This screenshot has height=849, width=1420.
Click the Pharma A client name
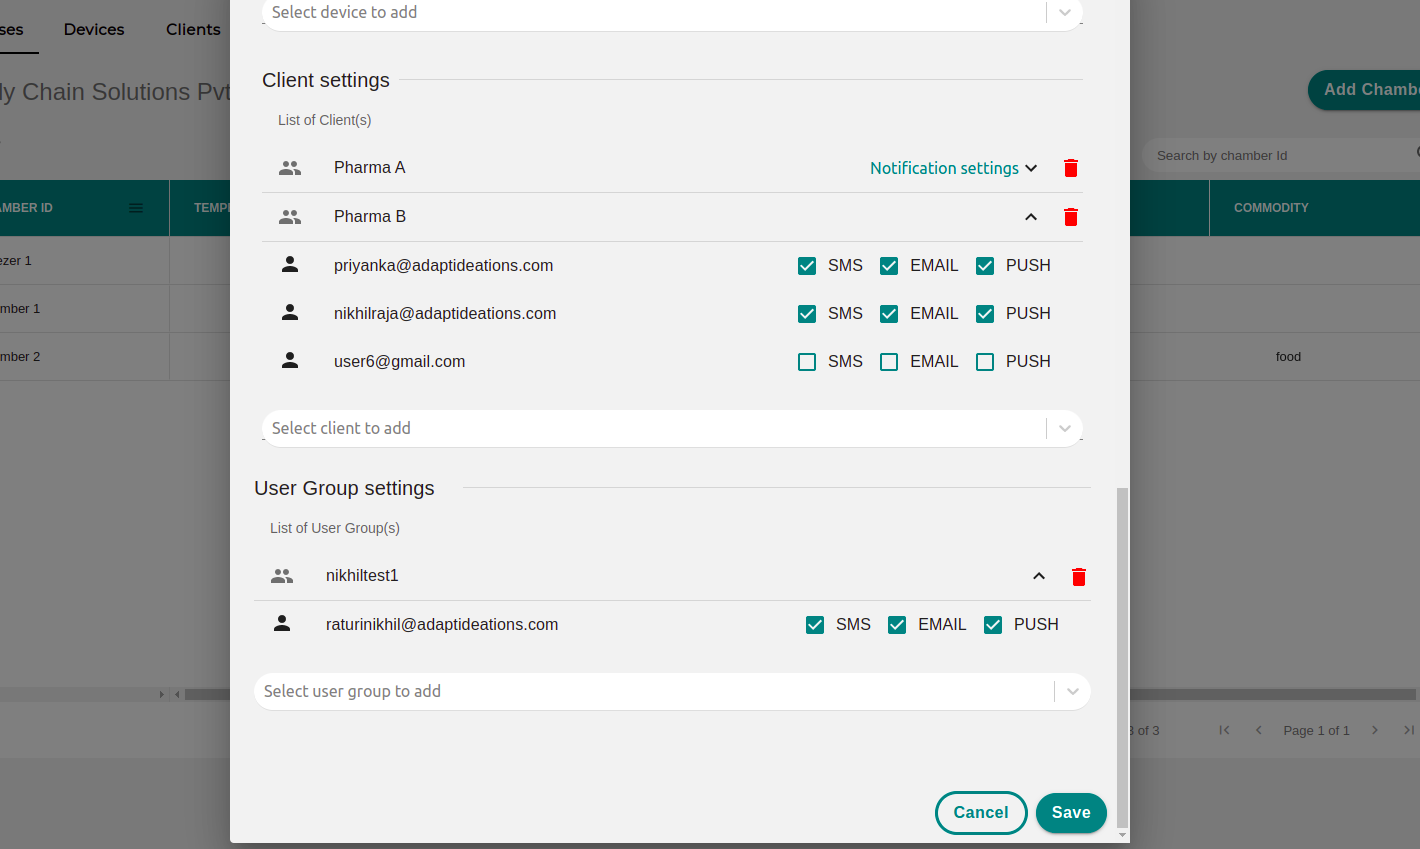coord(370,168)
